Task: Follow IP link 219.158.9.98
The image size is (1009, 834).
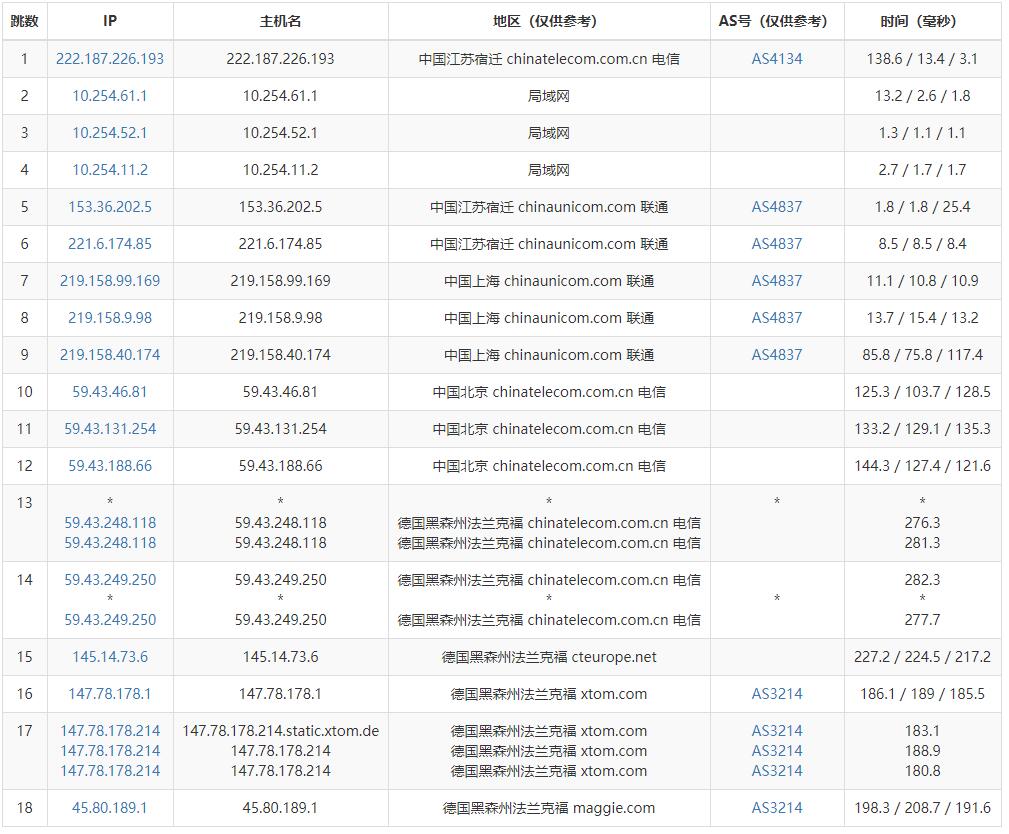Action: (x=110, y=318)
